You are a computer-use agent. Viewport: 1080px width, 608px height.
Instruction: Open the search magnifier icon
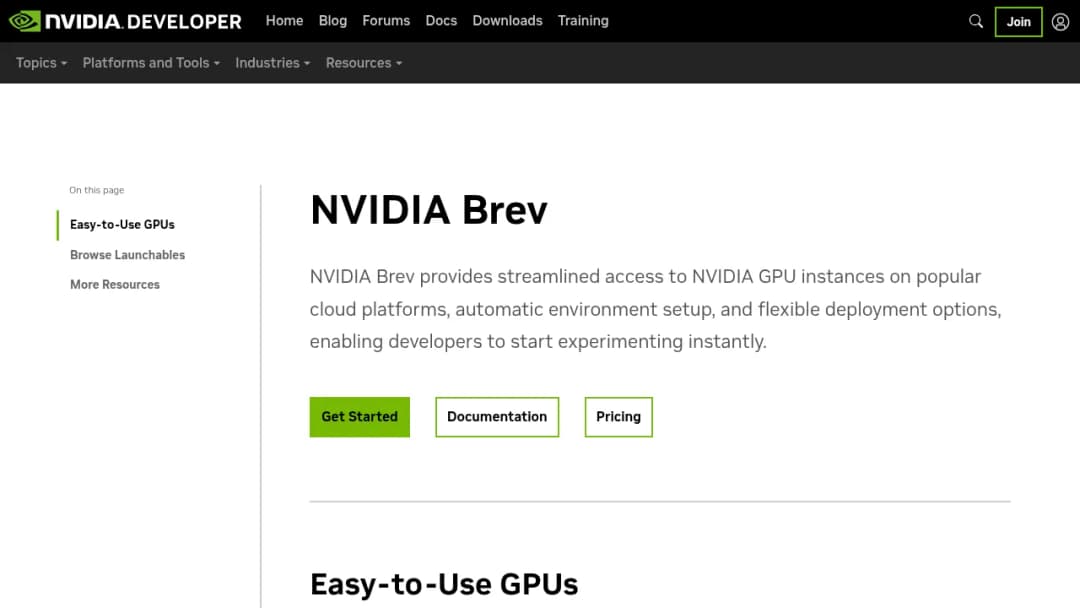[976, 21]
